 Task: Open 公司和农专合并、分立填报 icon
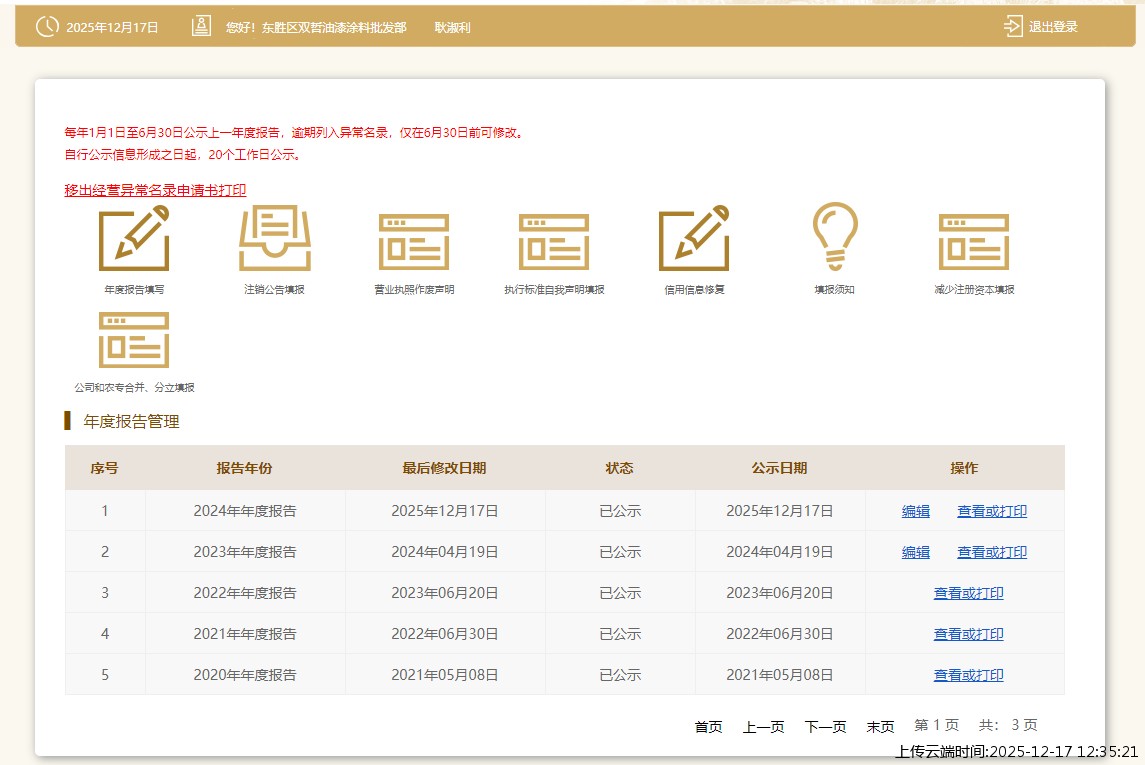point(134,339)
